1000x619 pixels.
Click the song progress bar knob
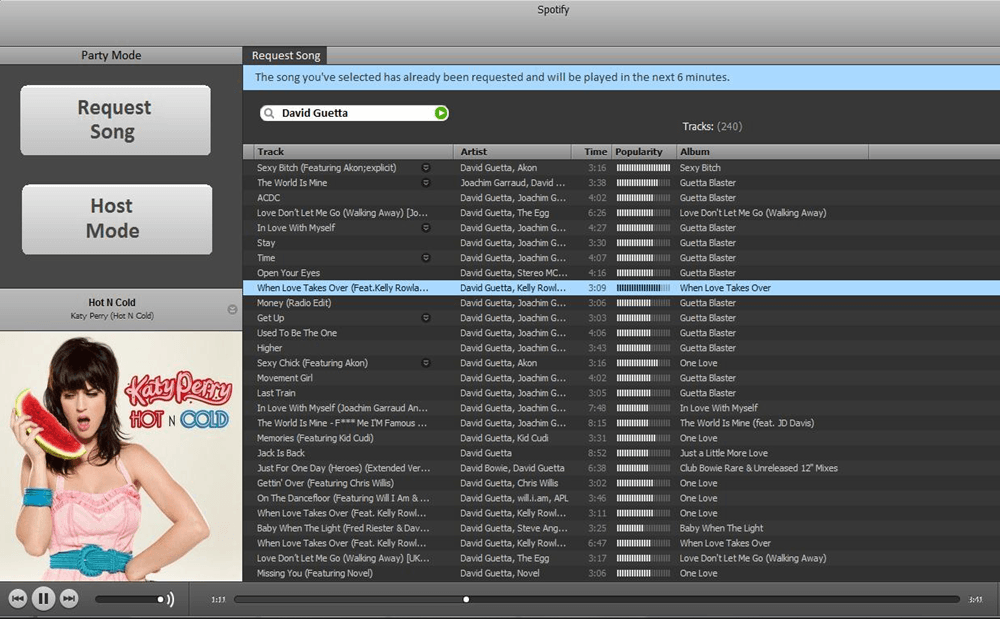coord(466,599)
